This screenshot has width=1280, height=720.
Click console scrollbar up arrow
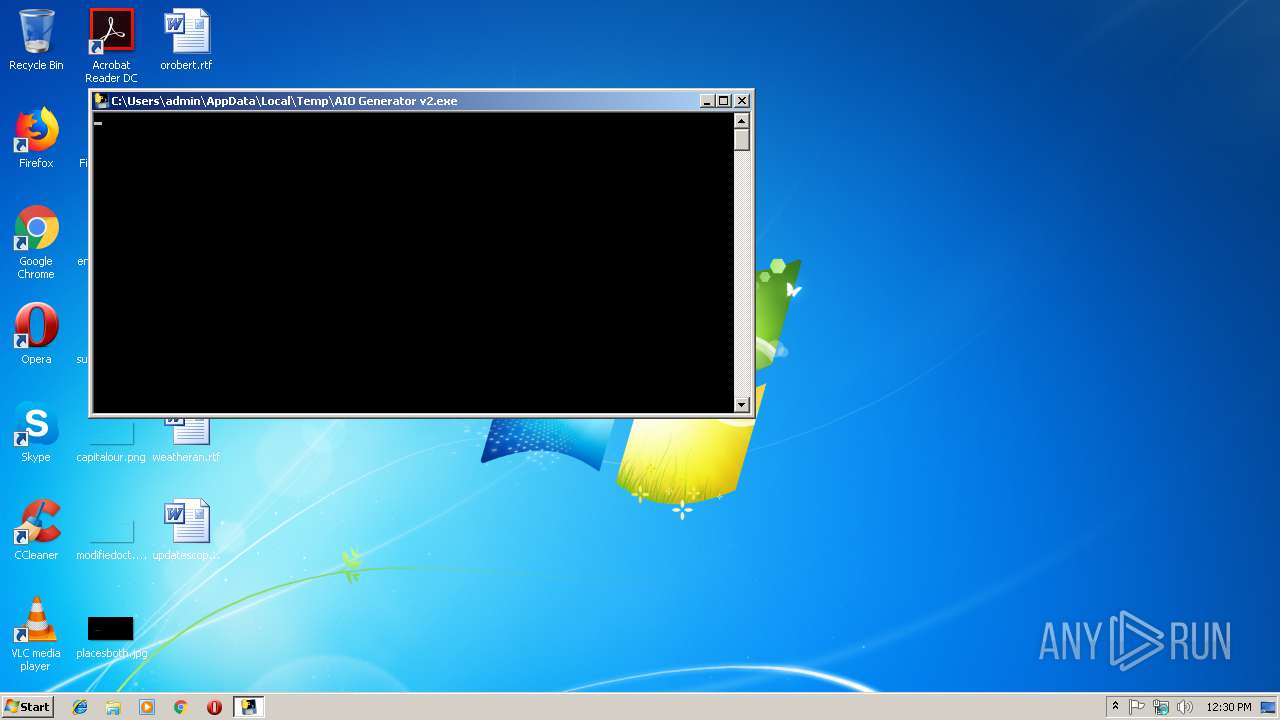pyautogui.click(x=742, y=121)
